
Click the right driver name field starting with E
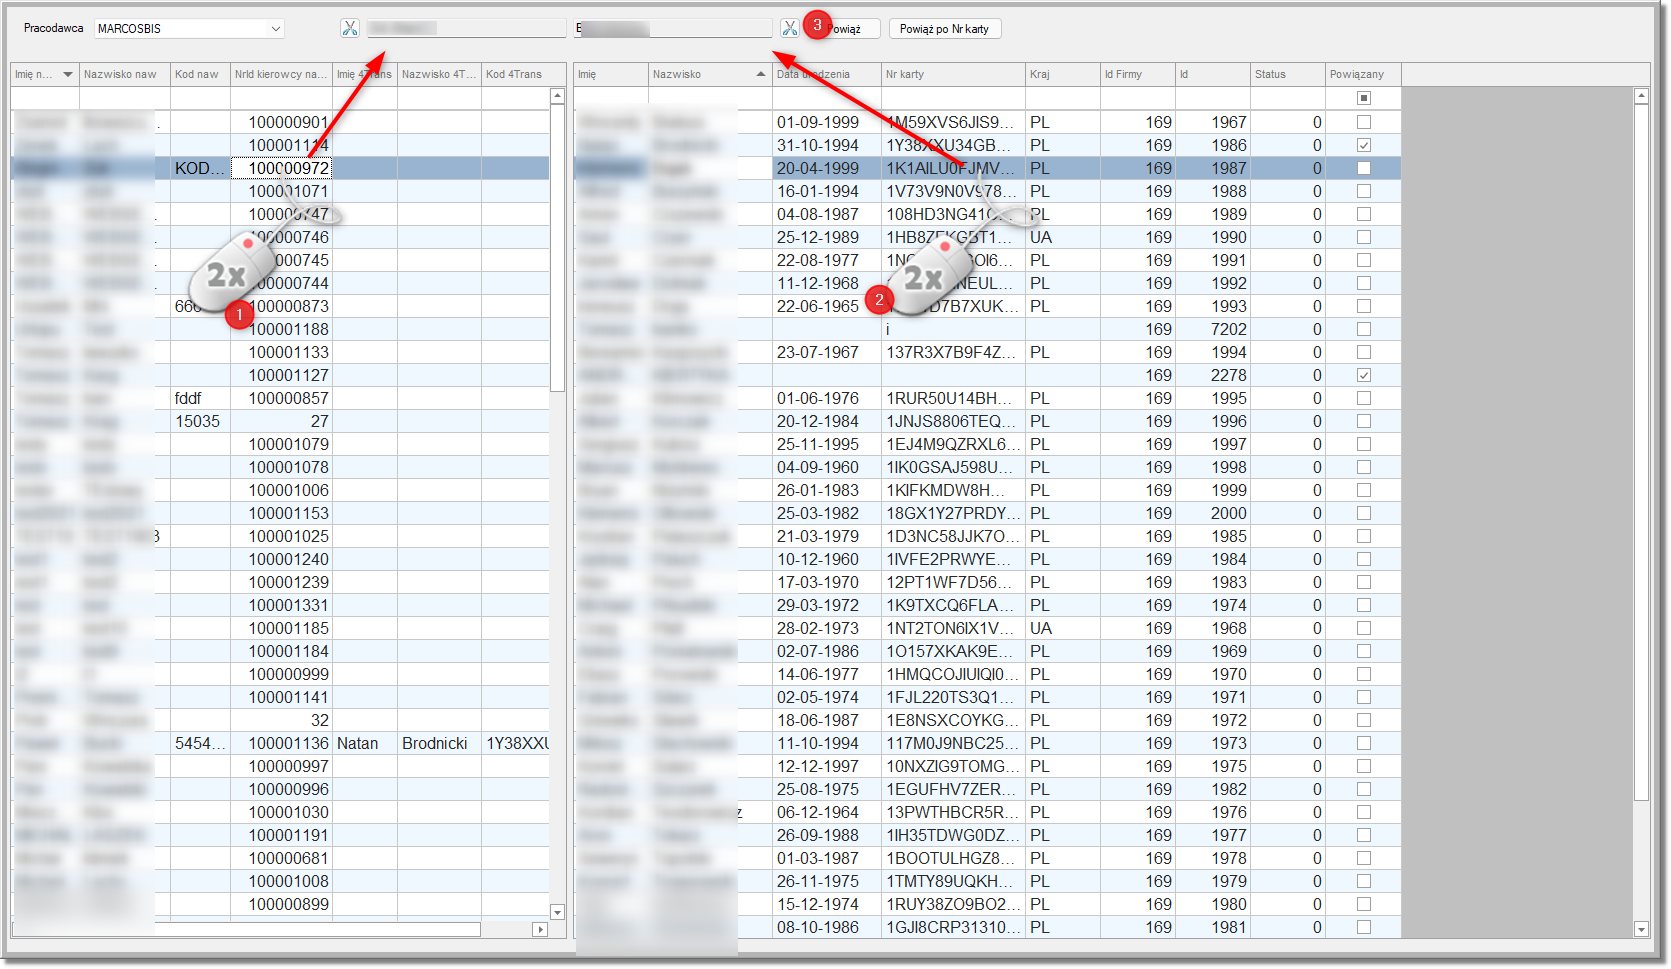[x=673, y=29]
